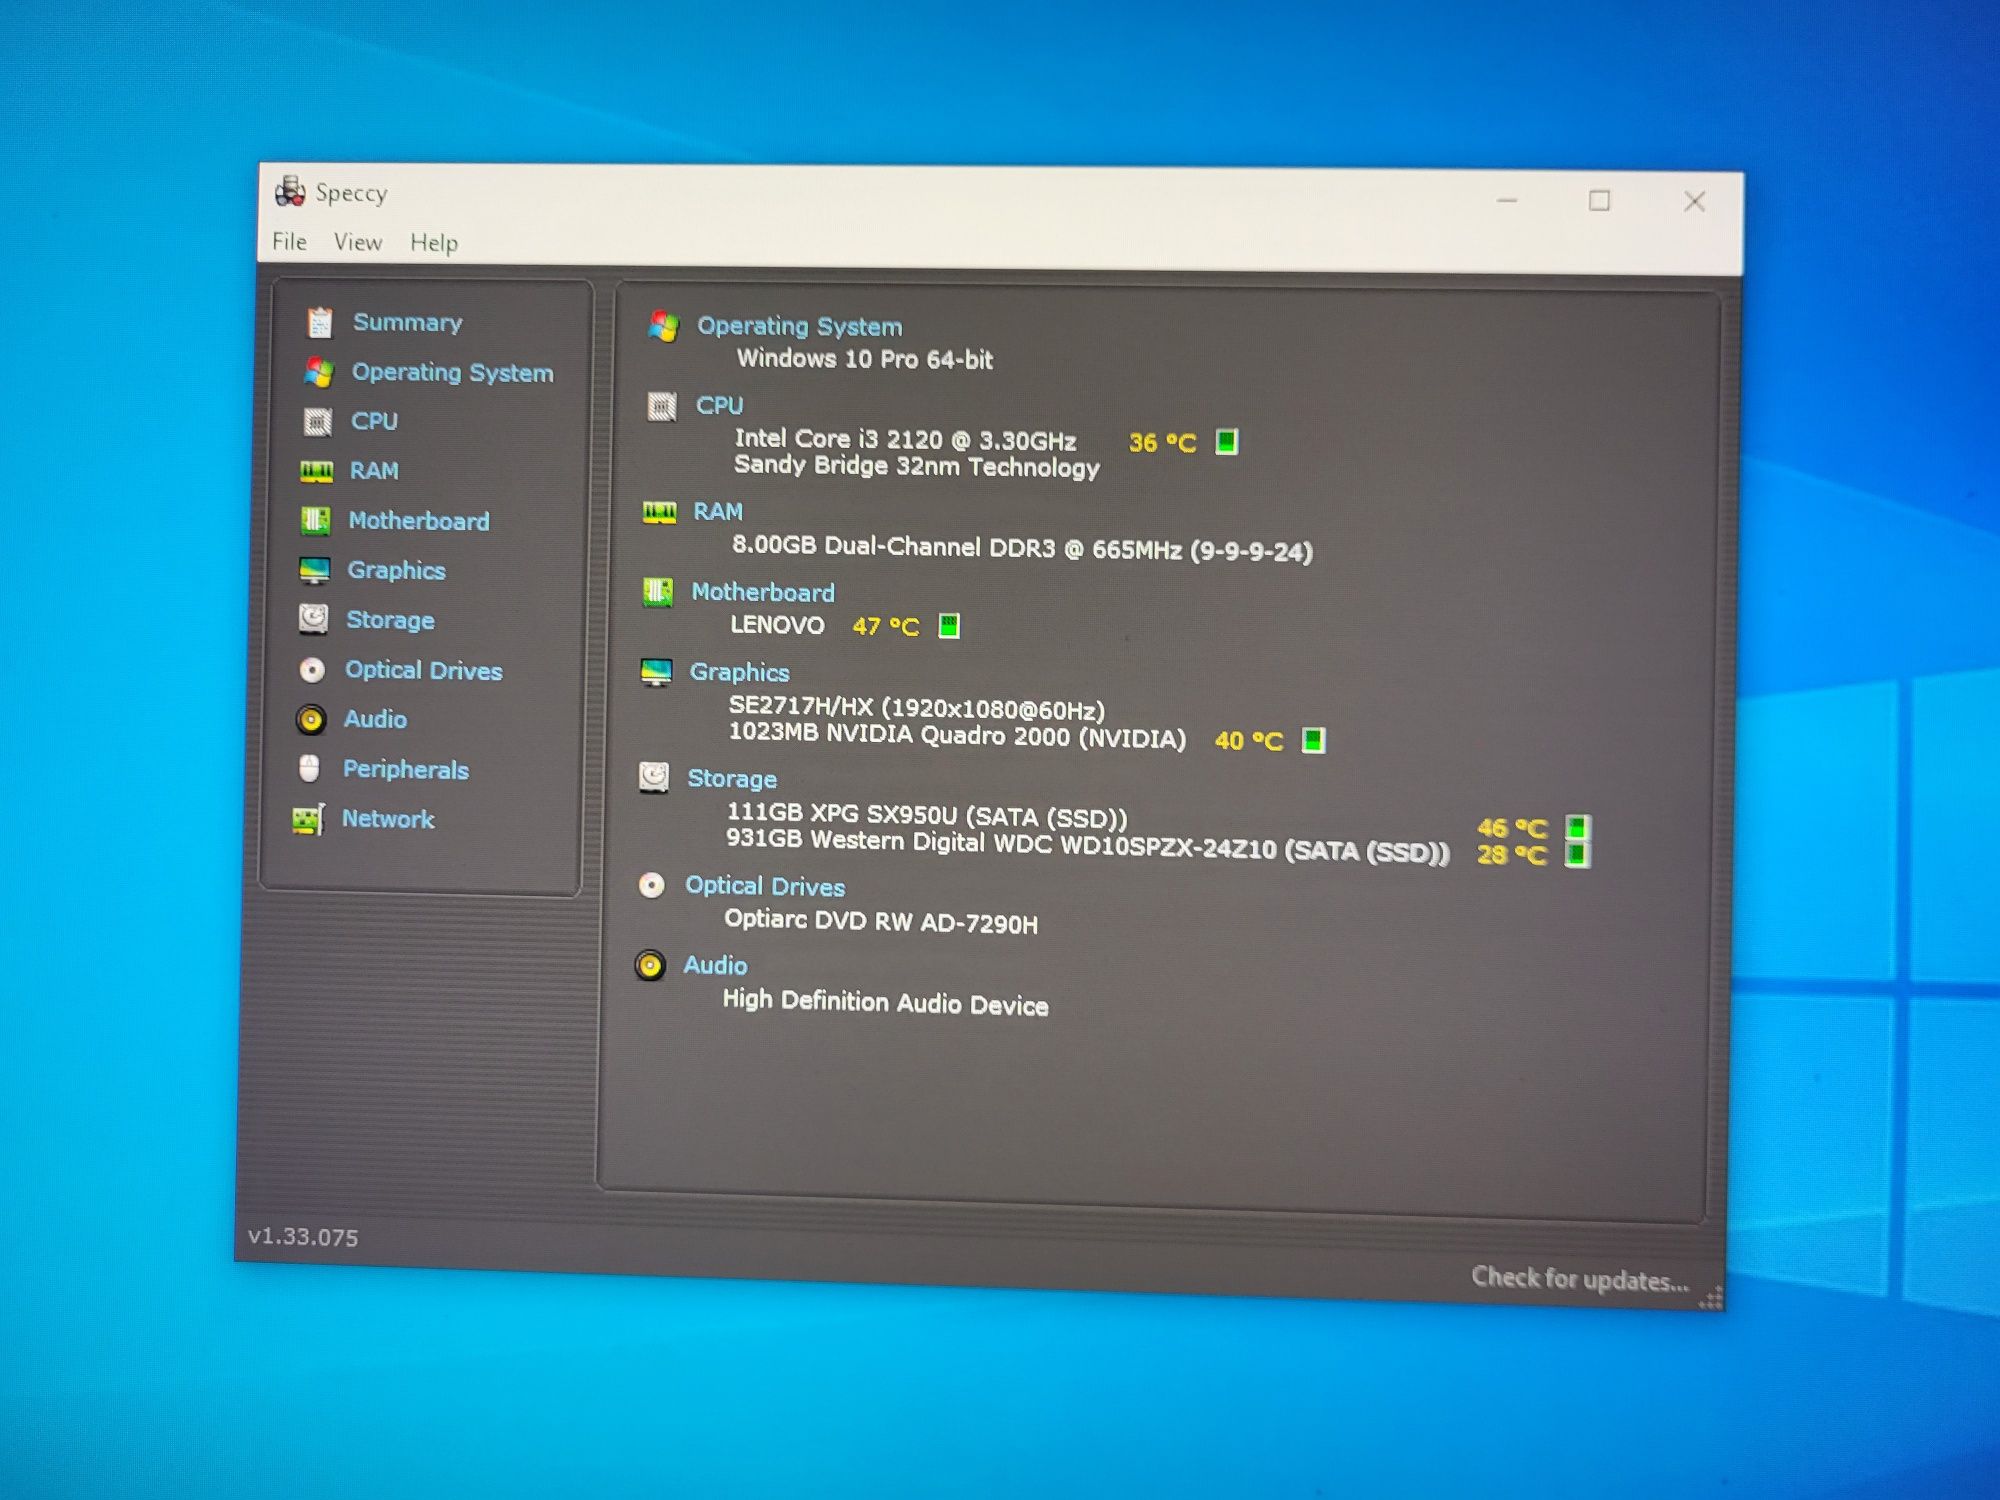This screenshot has width=2000, height=1500.
Task: Click the window resize grip at corner
Action: 1711,1297
